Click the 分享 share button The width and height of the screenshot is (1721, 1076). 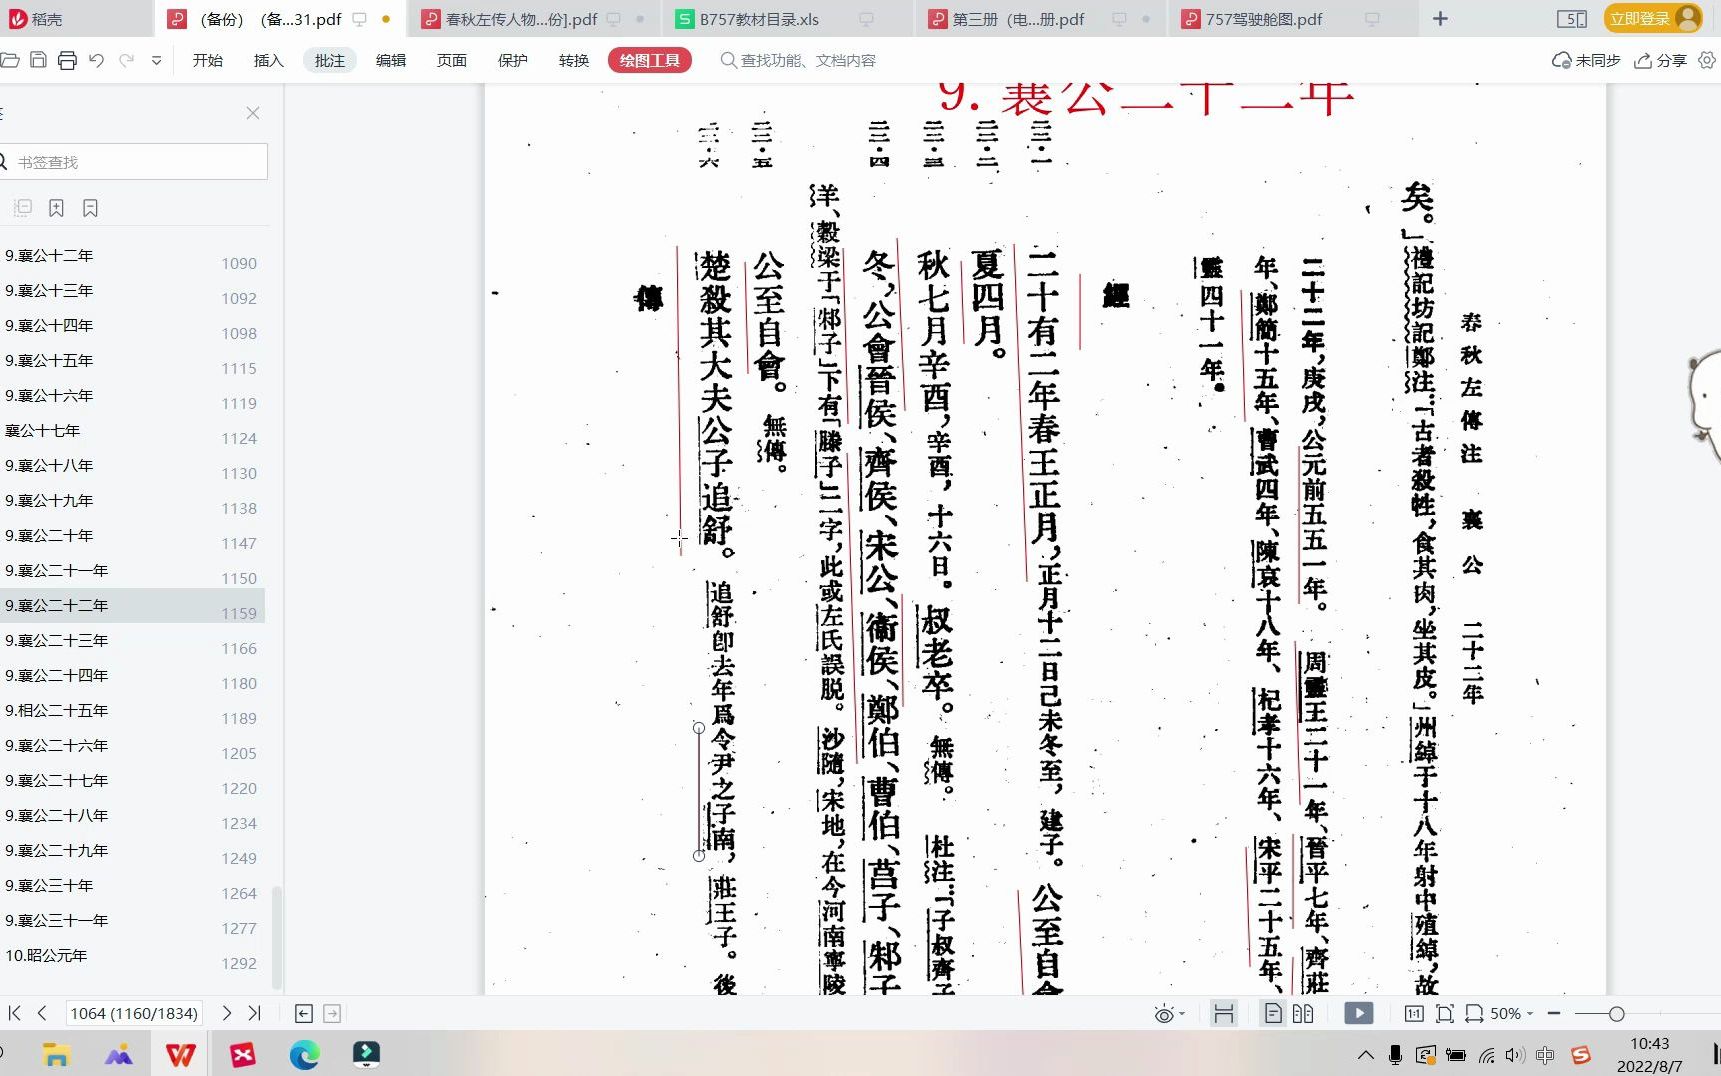[x=1660, y=60]
